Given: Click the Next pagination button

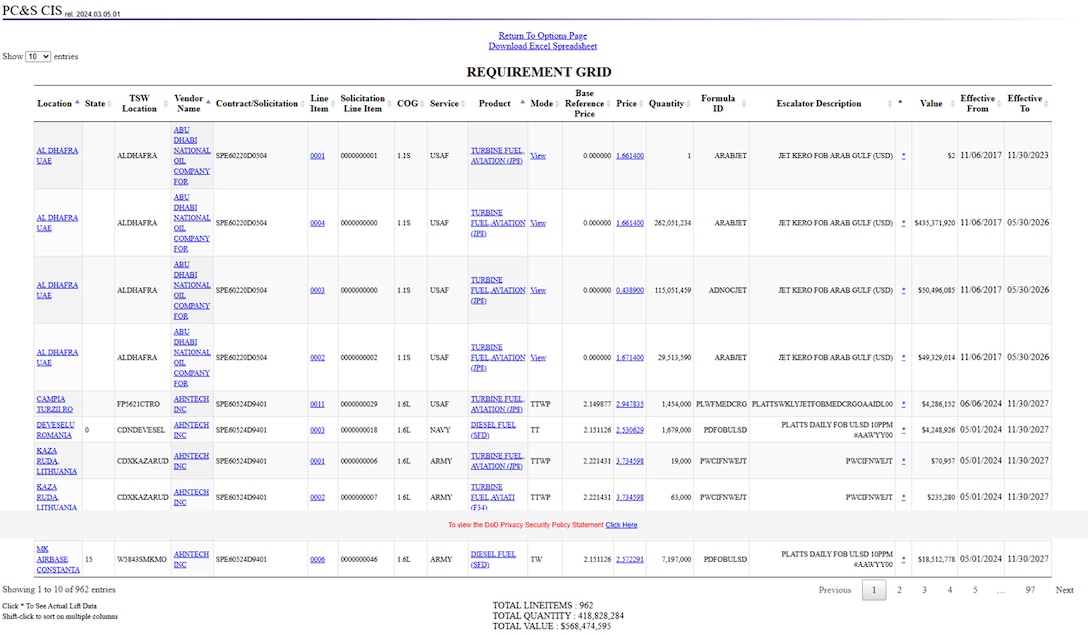Looking at the screenshot, I should (1064, 590).
